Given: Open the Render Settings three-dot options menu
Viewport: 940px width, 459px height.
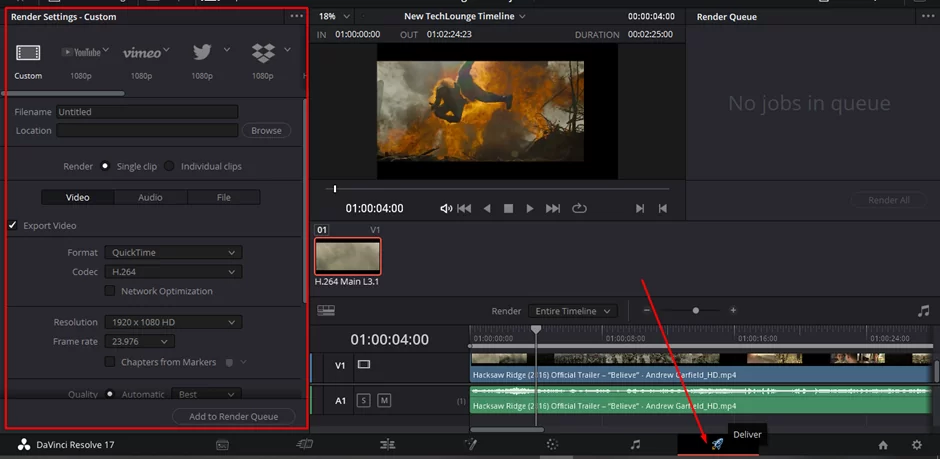Looking at the screenshot, I should [297, 16].
